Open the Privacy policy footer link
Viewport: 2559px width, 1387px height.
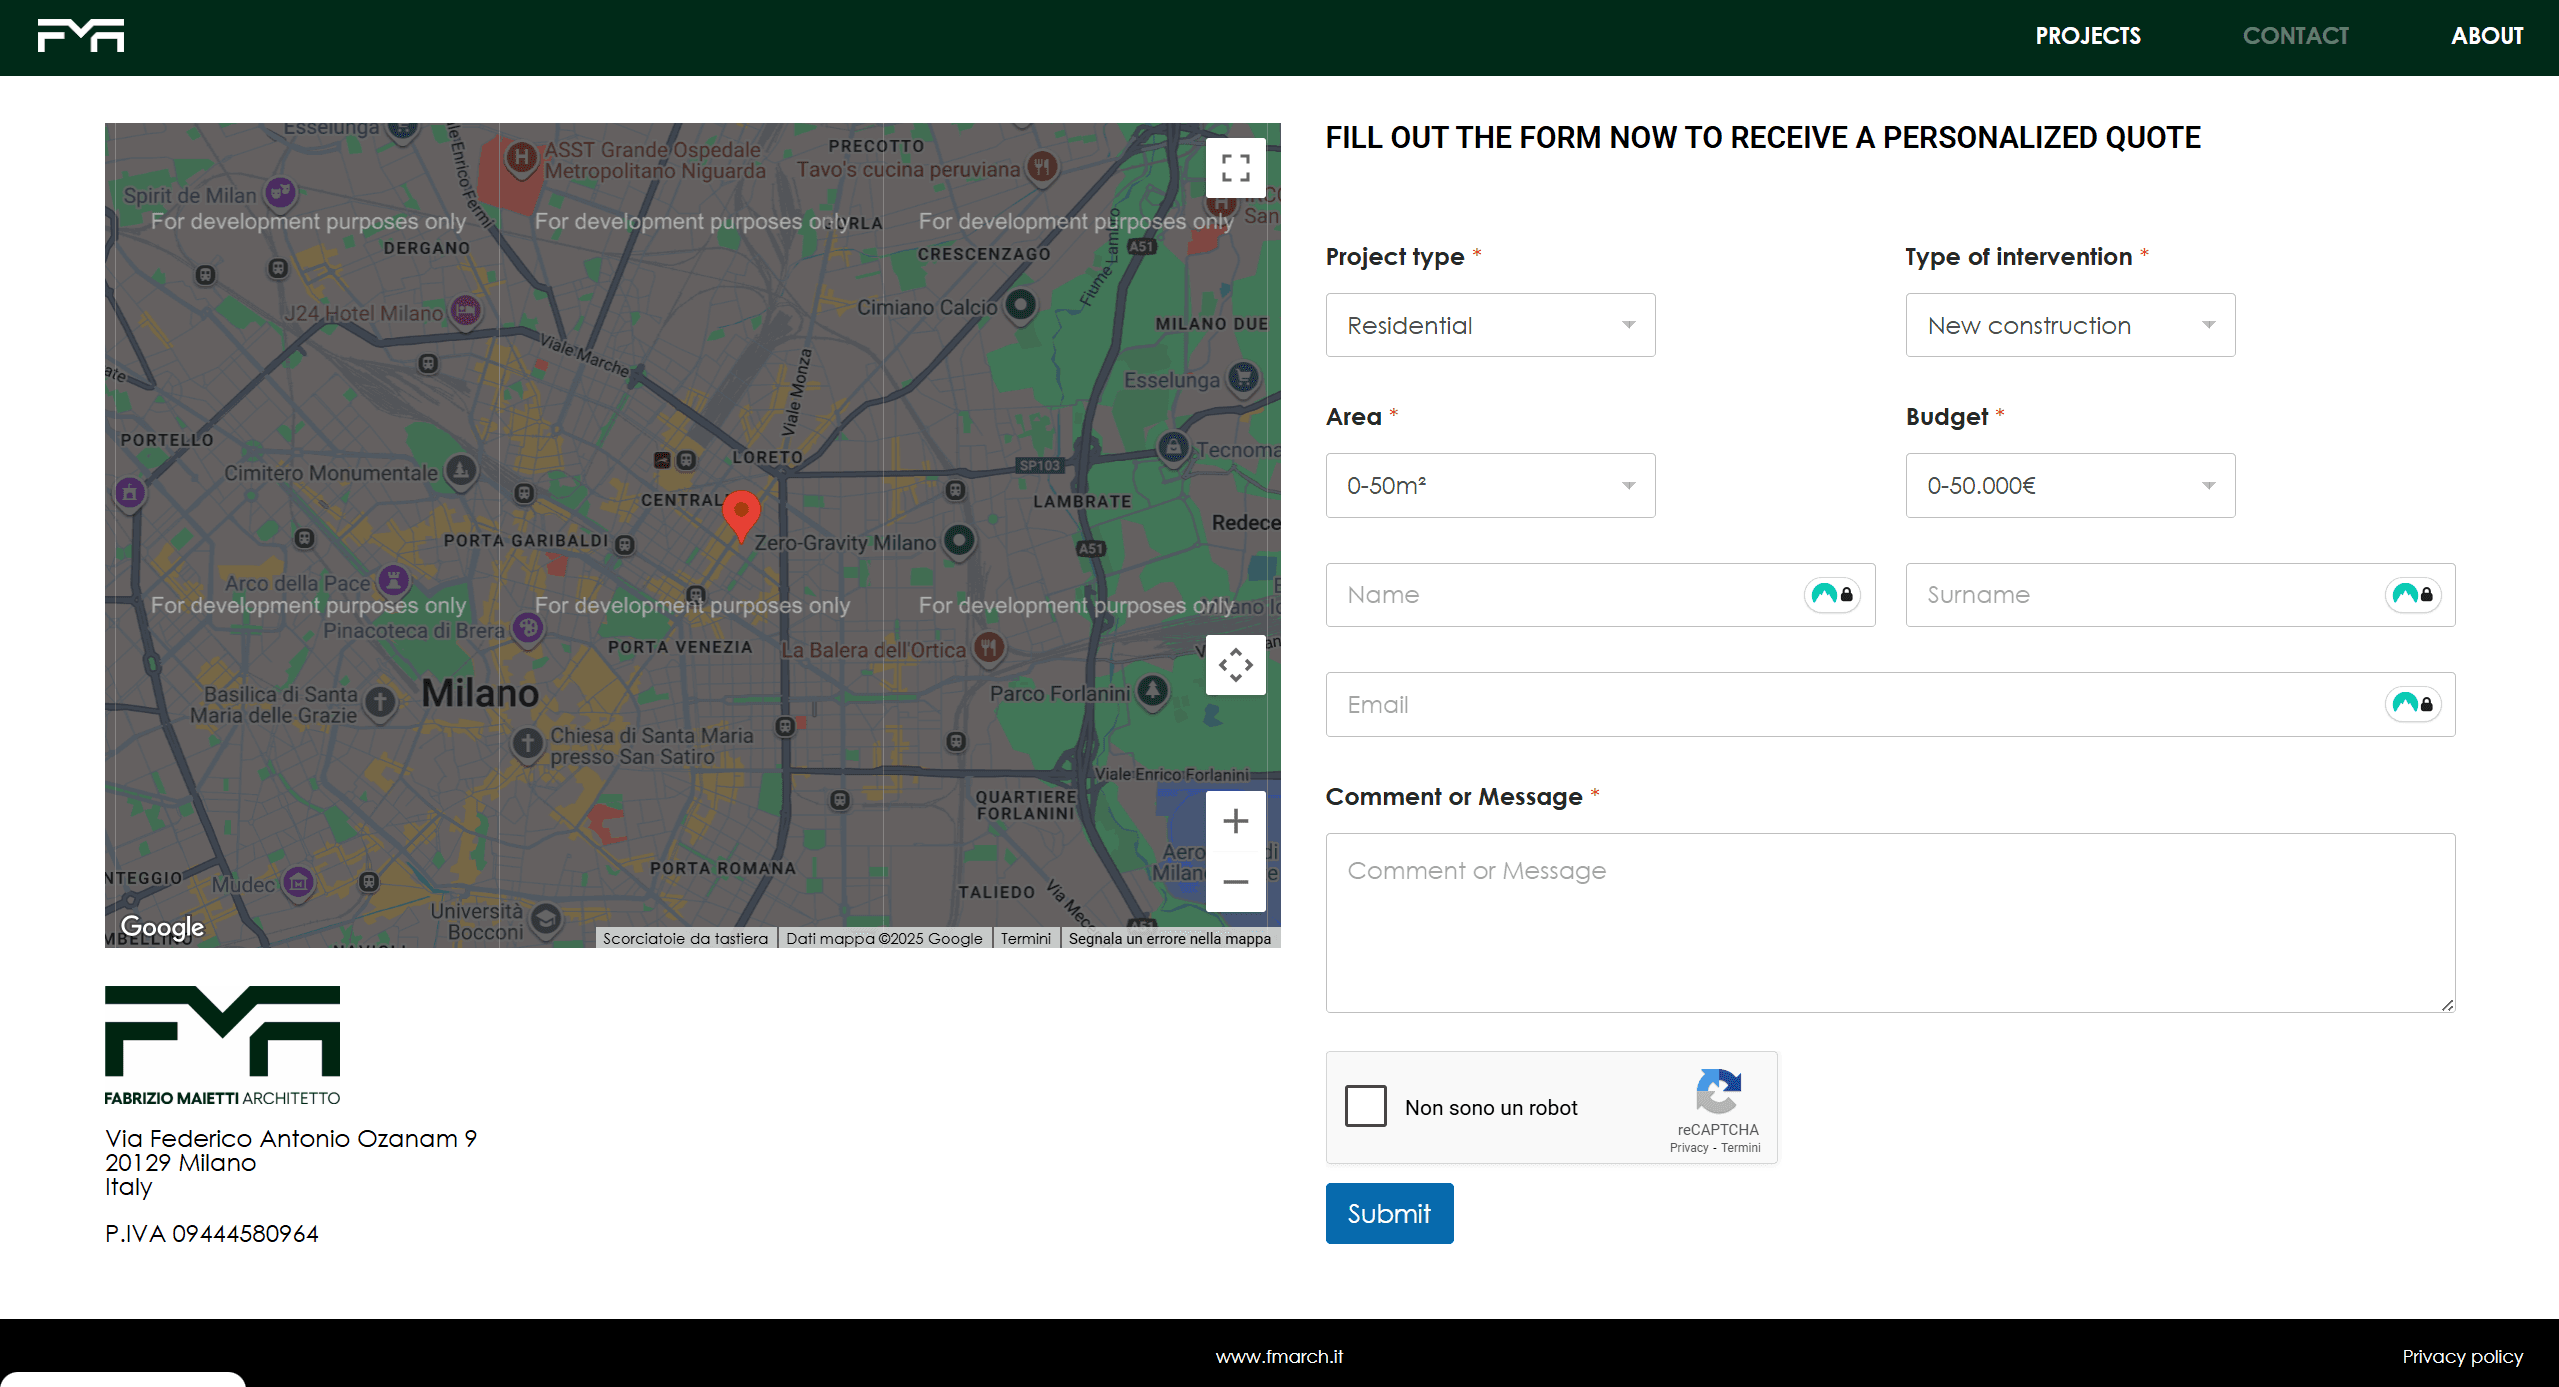click(x=2462, y=1356)
